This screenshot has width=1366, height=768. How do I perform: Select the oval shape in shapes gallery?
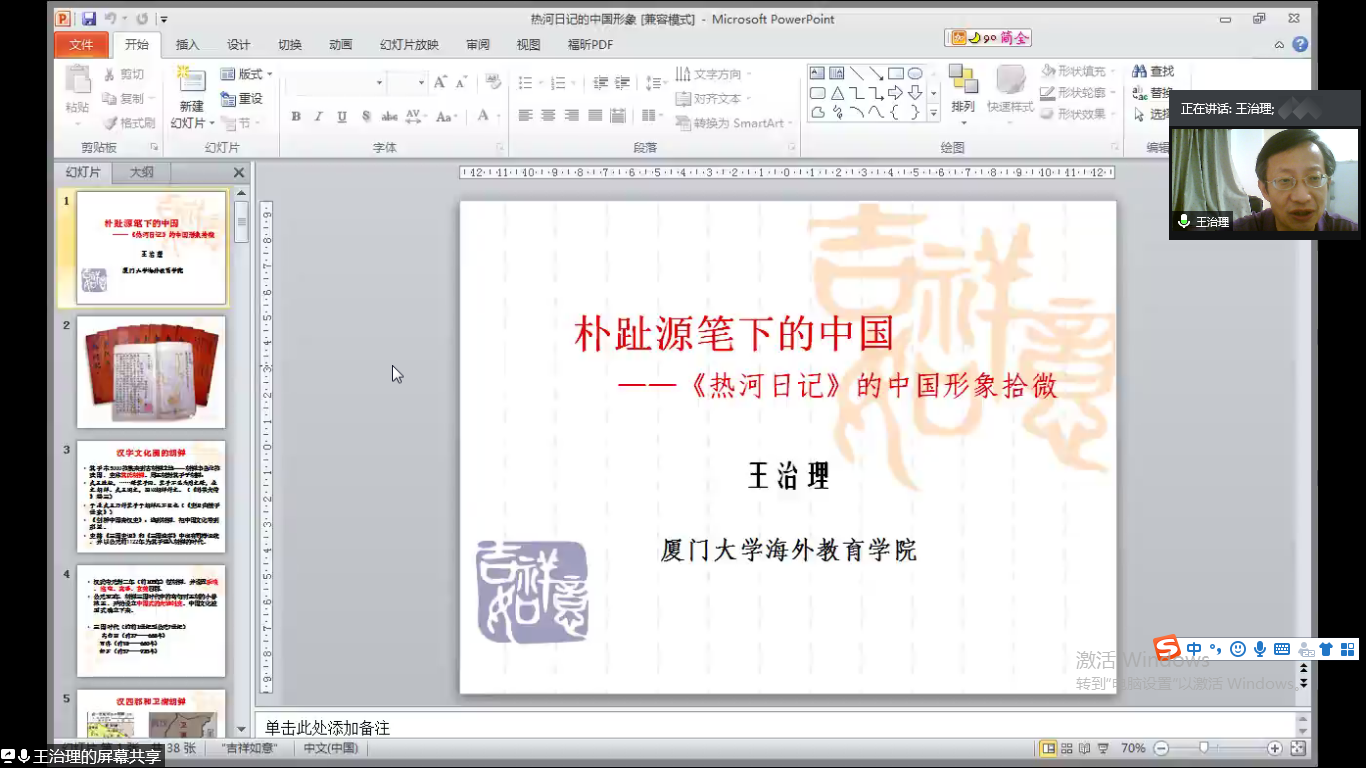pyautogui.click(x=914, y=74)
